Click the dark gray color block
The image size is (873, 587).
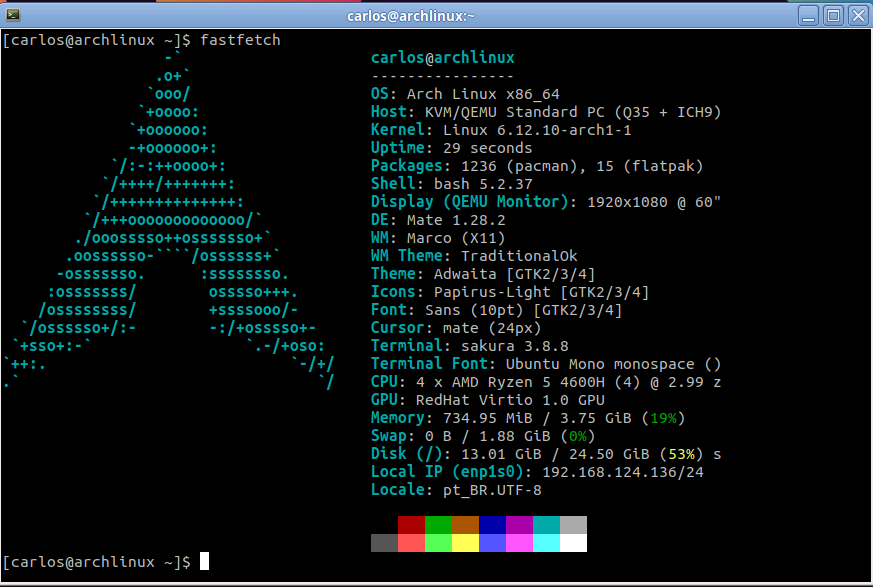pyautogui.click(x=385, y=543)
